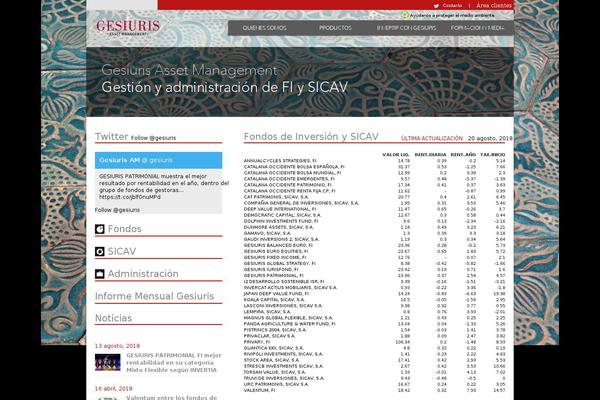Open Catalana Occidente Renta Fija CP, FI

pyautogui.click(x=290, y=191)
